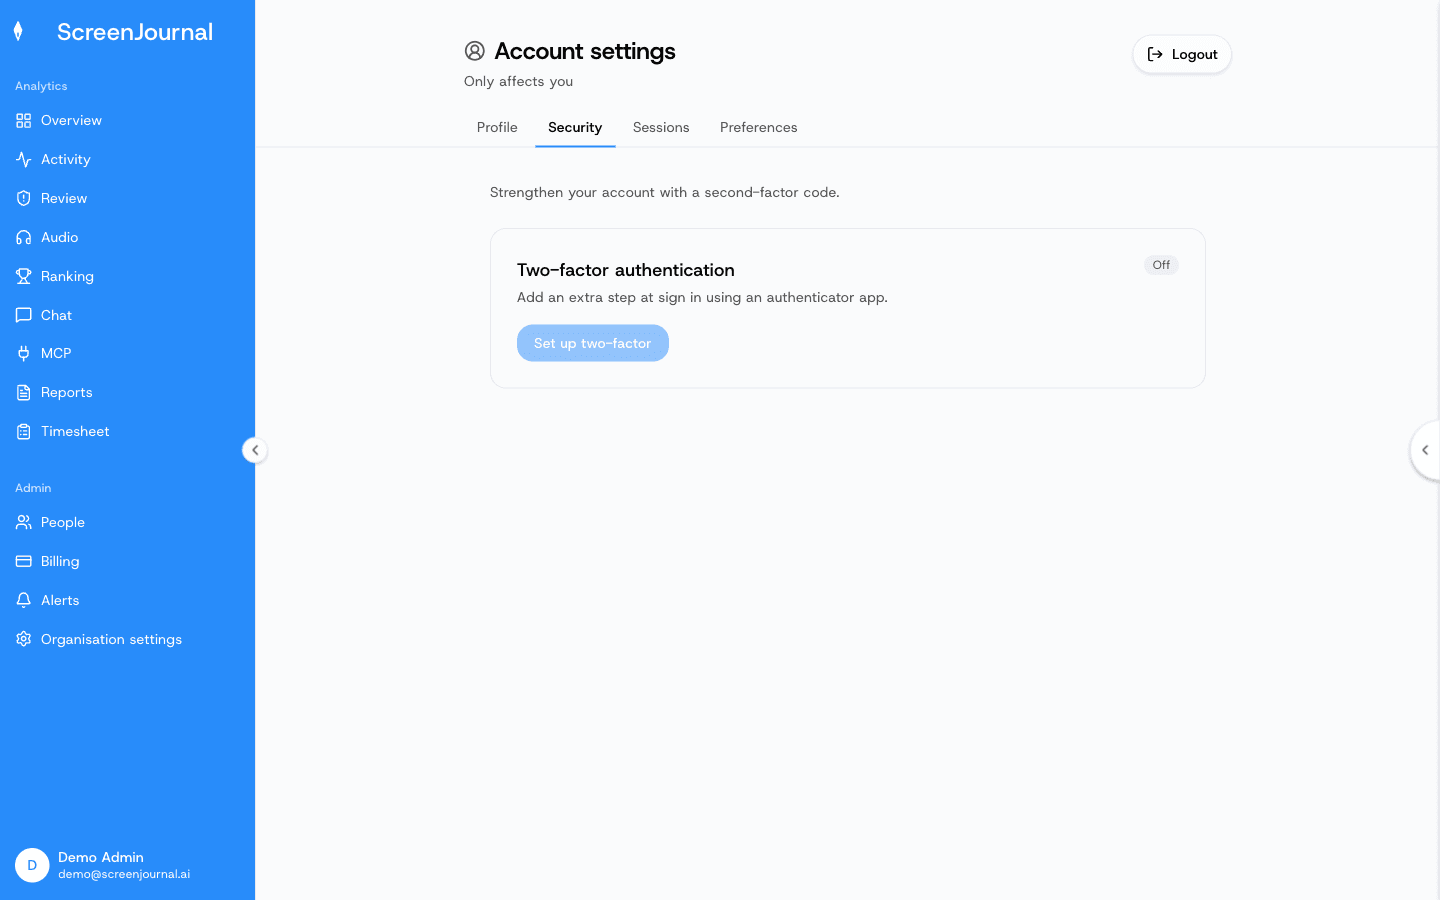Collapse the left sidebar with the chevron

point(255,451)
